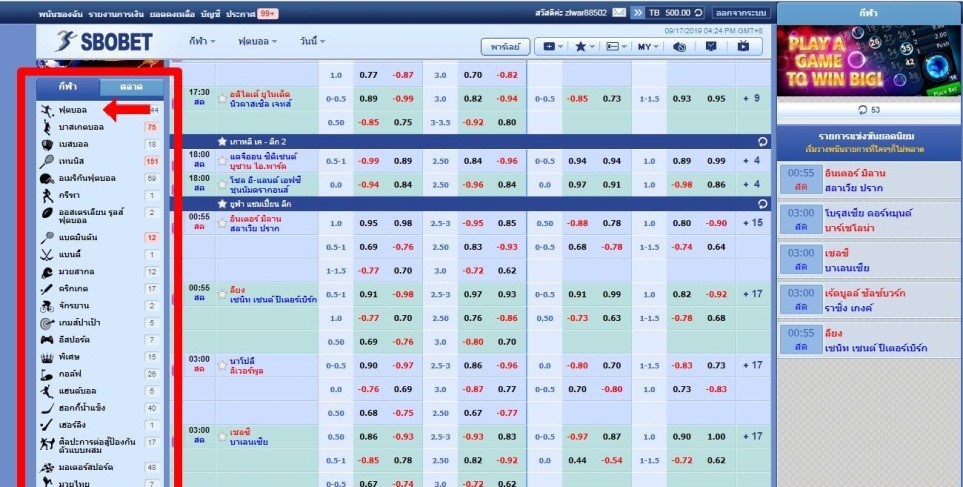Viewport: 963px width, 487px height.
Task: Open the รายงานการเงิน top menu item
Action: pos(118,13)
